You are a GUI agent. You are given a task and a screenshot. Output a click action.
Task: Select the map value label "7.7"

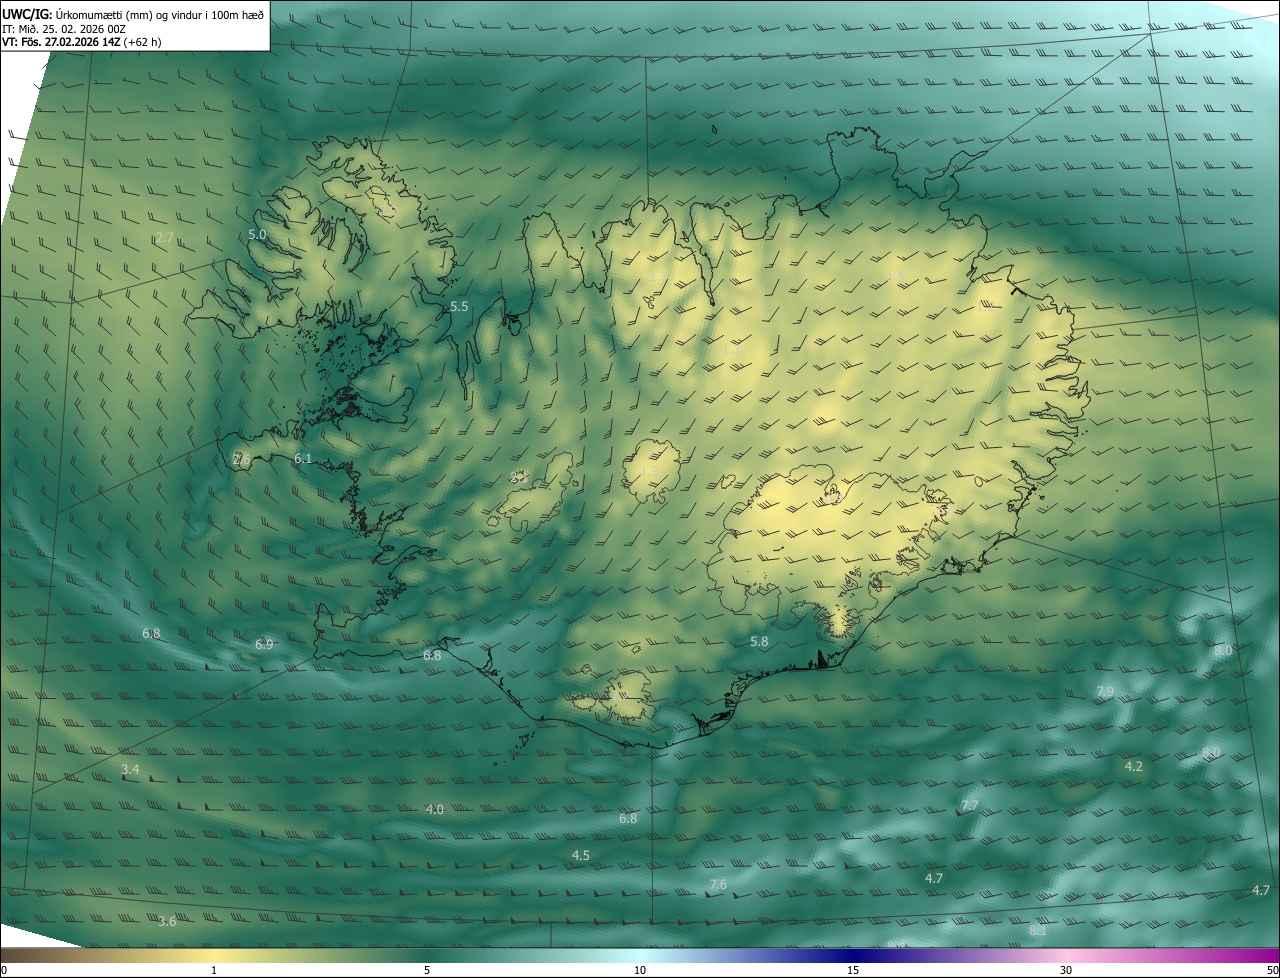[x=969, y=805]
